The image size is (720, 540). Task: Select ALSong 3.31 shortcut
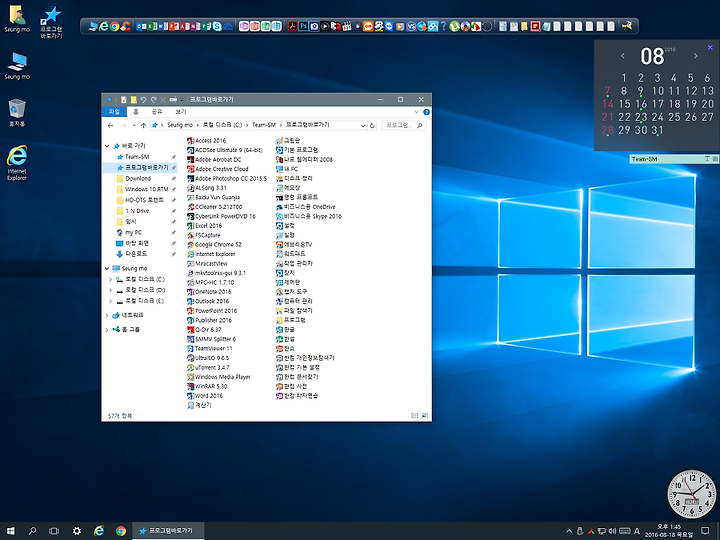(x=207, y=188)
